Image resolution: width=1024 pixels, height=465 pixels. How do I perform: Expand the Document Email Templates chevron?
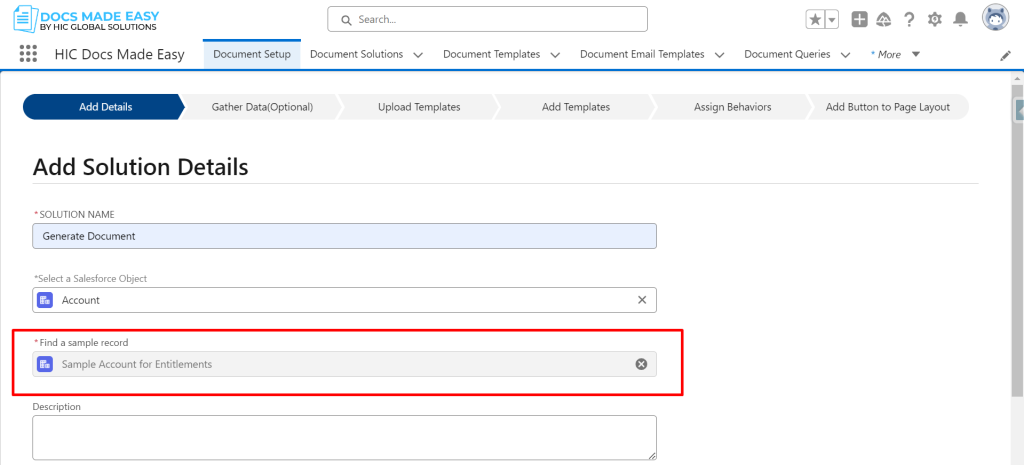click(x=720, y=55)
